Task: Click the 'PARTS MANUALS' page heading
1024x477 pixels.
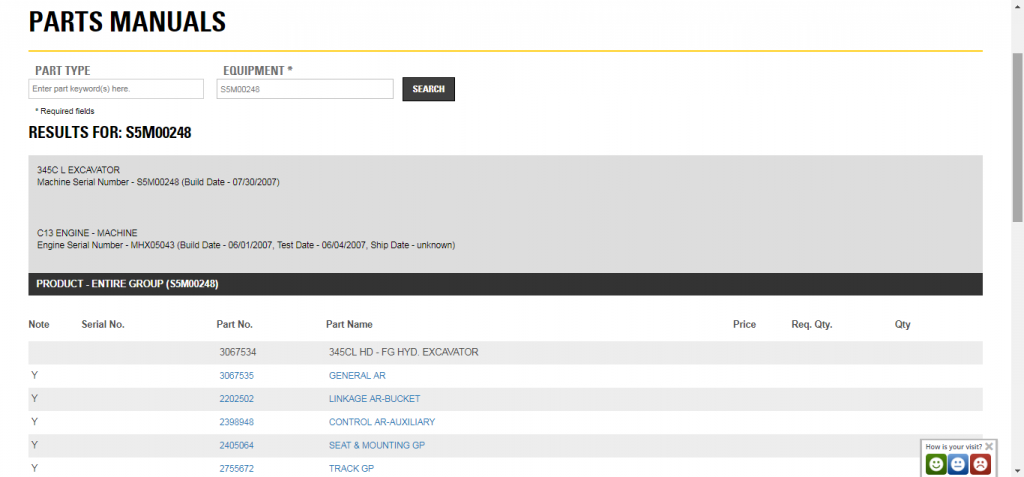Action: pos(127,22)
